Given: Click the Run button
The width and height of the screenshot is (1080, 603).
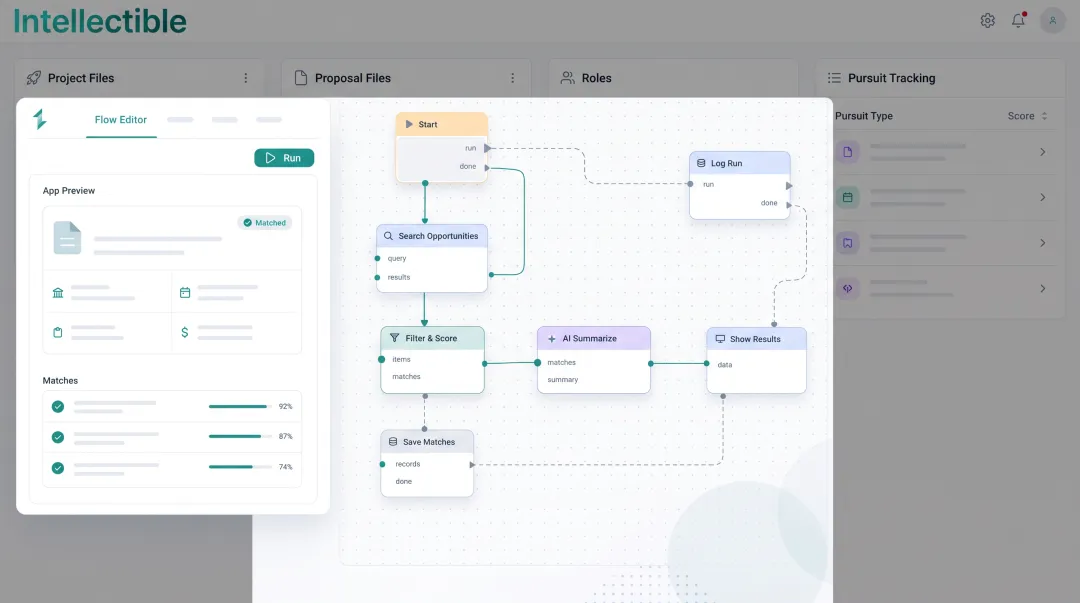Looking at the screenshot, I should click(284, 158).
